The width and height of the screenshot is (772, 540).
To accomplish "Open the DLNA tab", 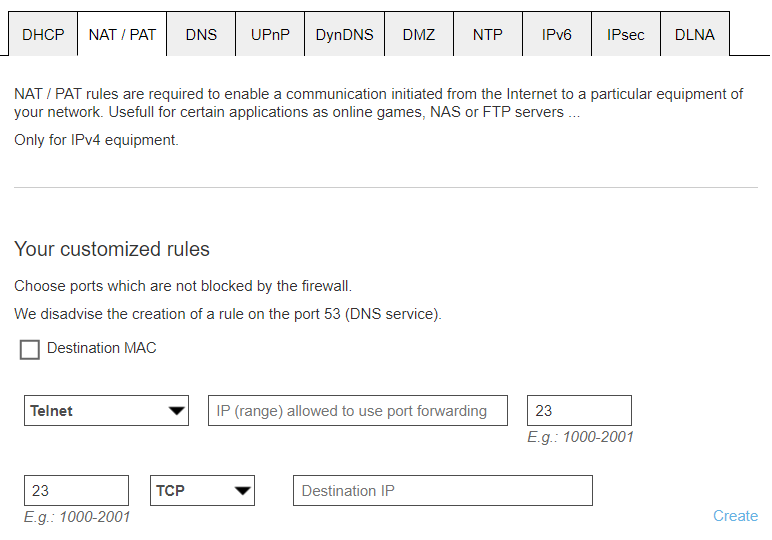I will 695,34.
